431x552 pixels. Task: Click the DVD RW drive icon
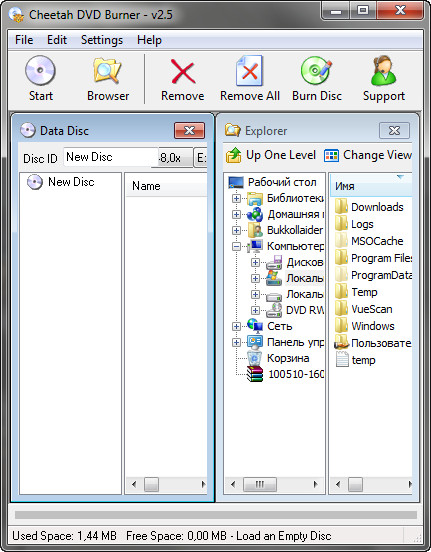(x=274, y=310)
